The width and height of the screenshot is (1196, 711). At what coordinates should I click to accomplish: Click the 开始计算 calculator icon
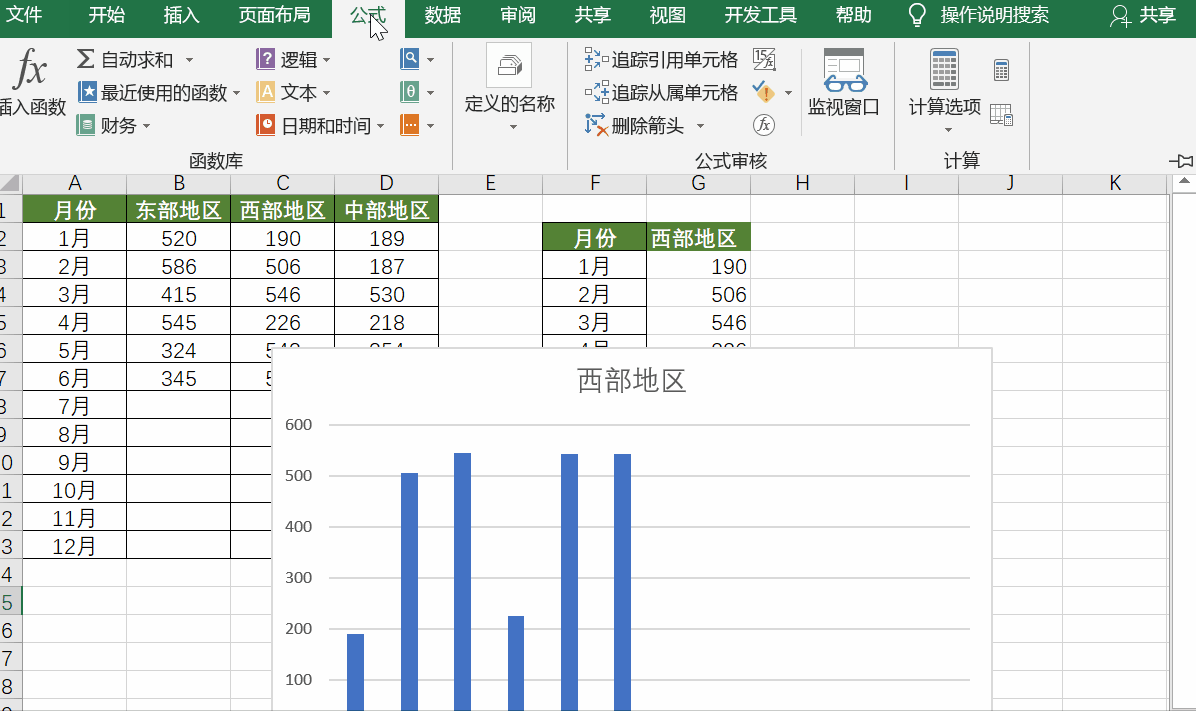pos(1001,68)
